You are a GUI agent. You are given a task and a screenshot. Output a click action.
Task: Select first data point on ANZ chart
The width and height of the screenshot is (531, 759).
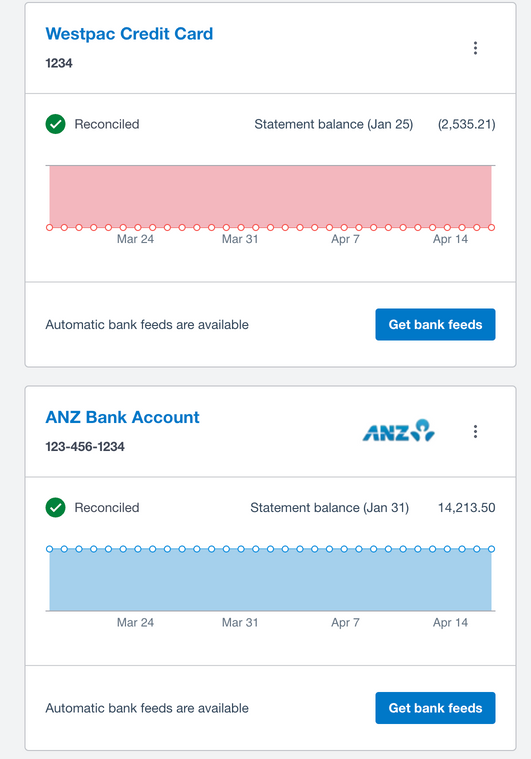(49, 549)
